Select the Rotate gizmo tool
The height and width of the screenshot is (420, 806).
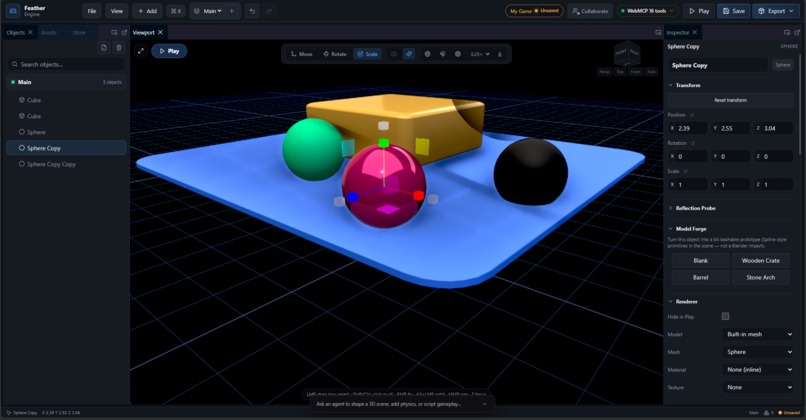click(335, 54)
